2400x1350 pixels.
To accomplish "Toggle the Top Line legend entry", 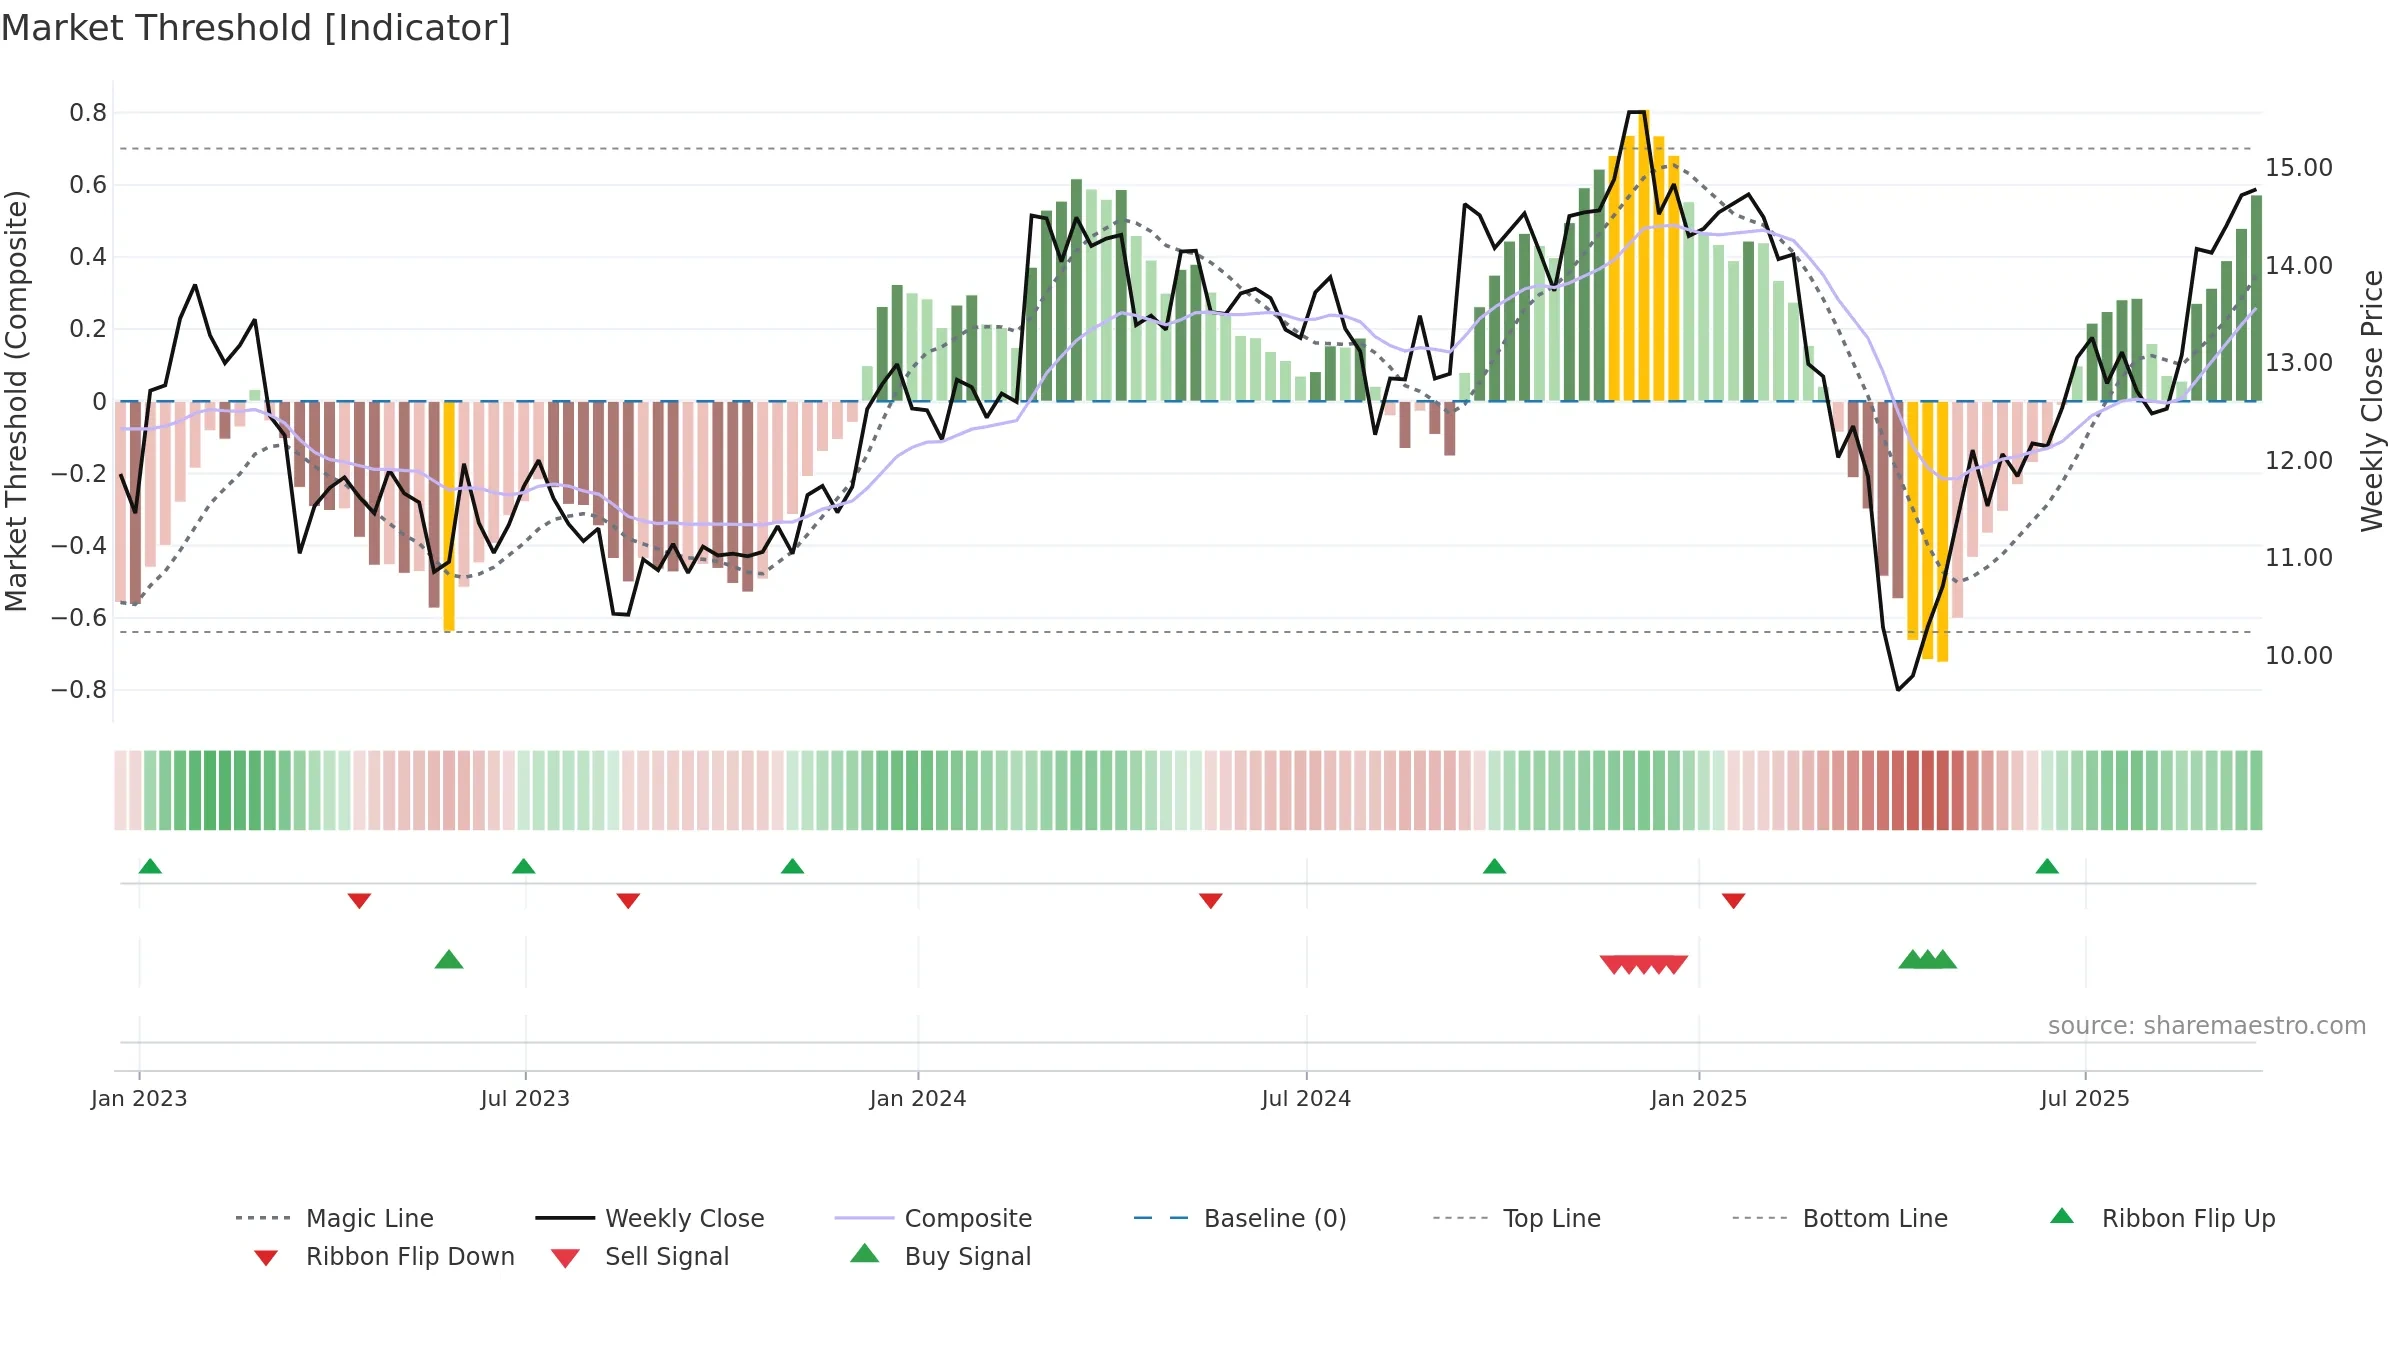I will click(x=1517, y=1218).
